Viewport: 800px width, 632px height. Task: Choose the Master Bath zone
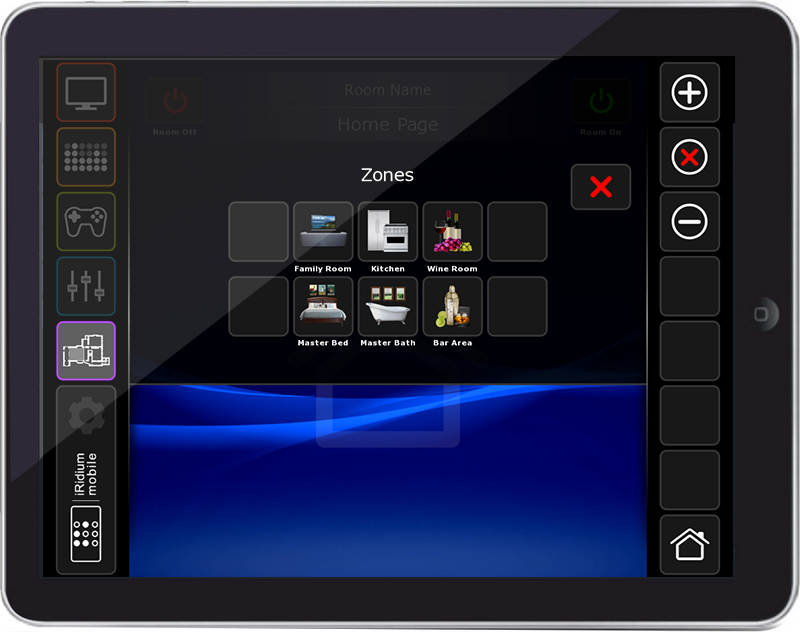[x=388, y=306]
